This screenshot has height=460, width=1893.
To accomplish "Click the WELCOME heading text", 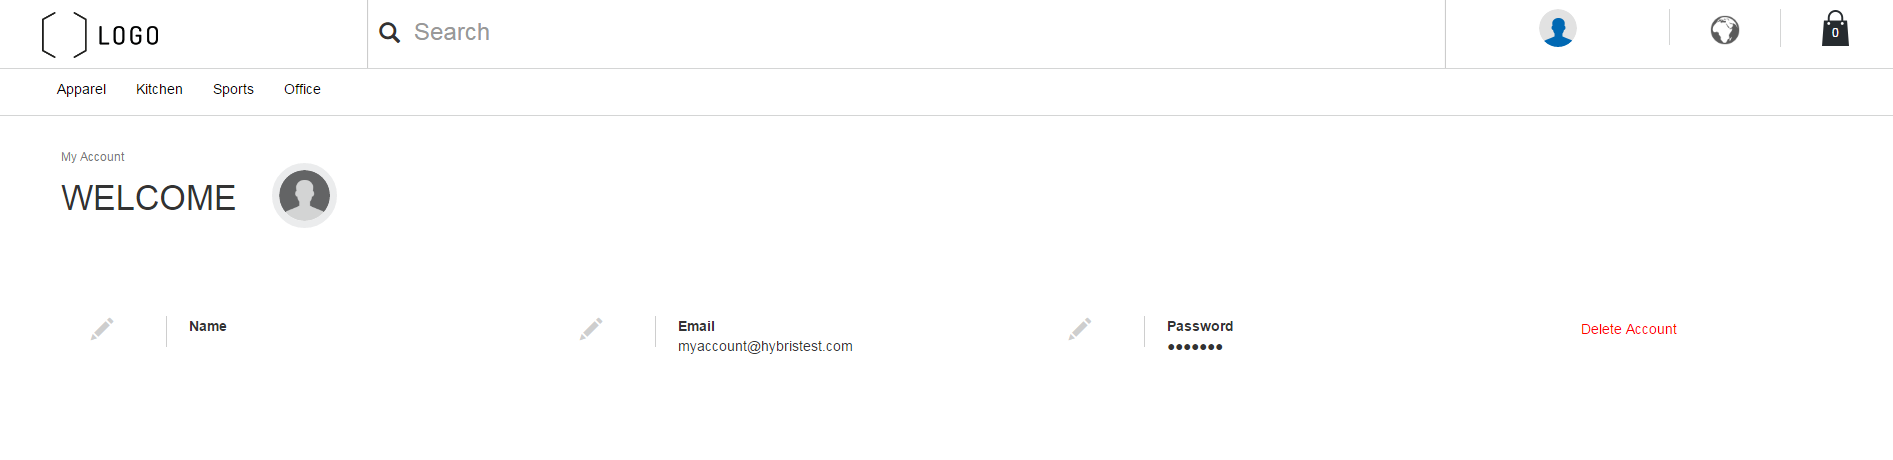I will [x=148, y=198].
